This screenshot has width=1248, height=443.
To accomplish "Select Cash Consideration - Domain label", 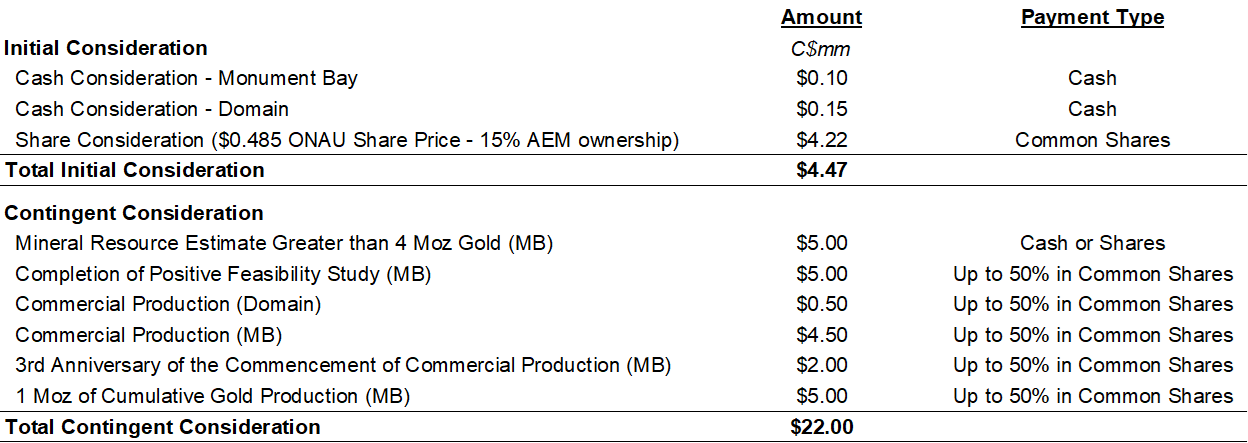I will point(152,109).
